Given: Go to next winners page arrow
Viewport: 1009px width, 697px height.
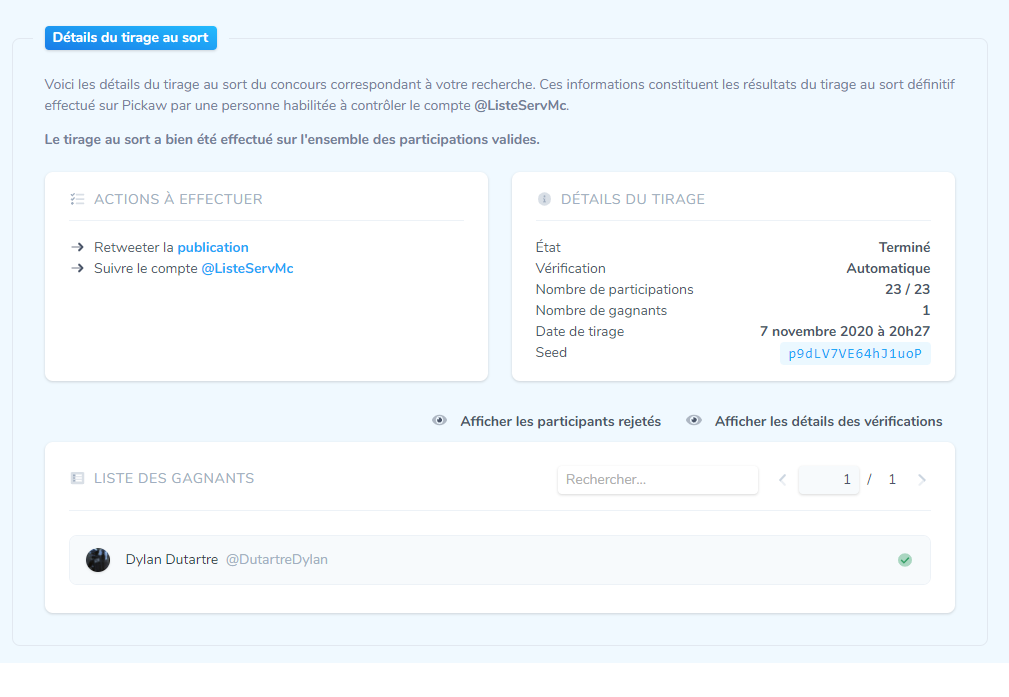Looking at the screenshot, I should pos(921,479).
